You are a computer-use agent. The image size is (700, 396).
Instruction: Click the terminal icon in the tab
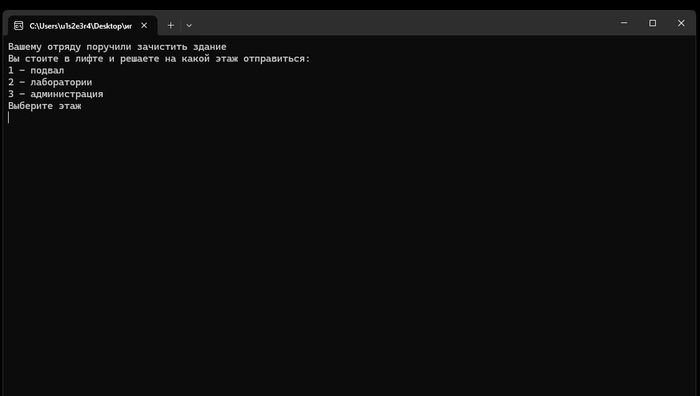(x=18, y=25)
